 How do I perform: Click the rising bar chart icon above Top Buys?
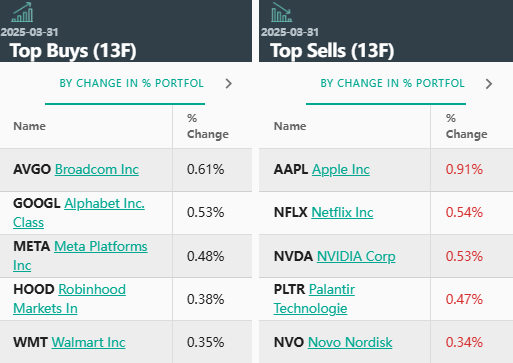22,12
